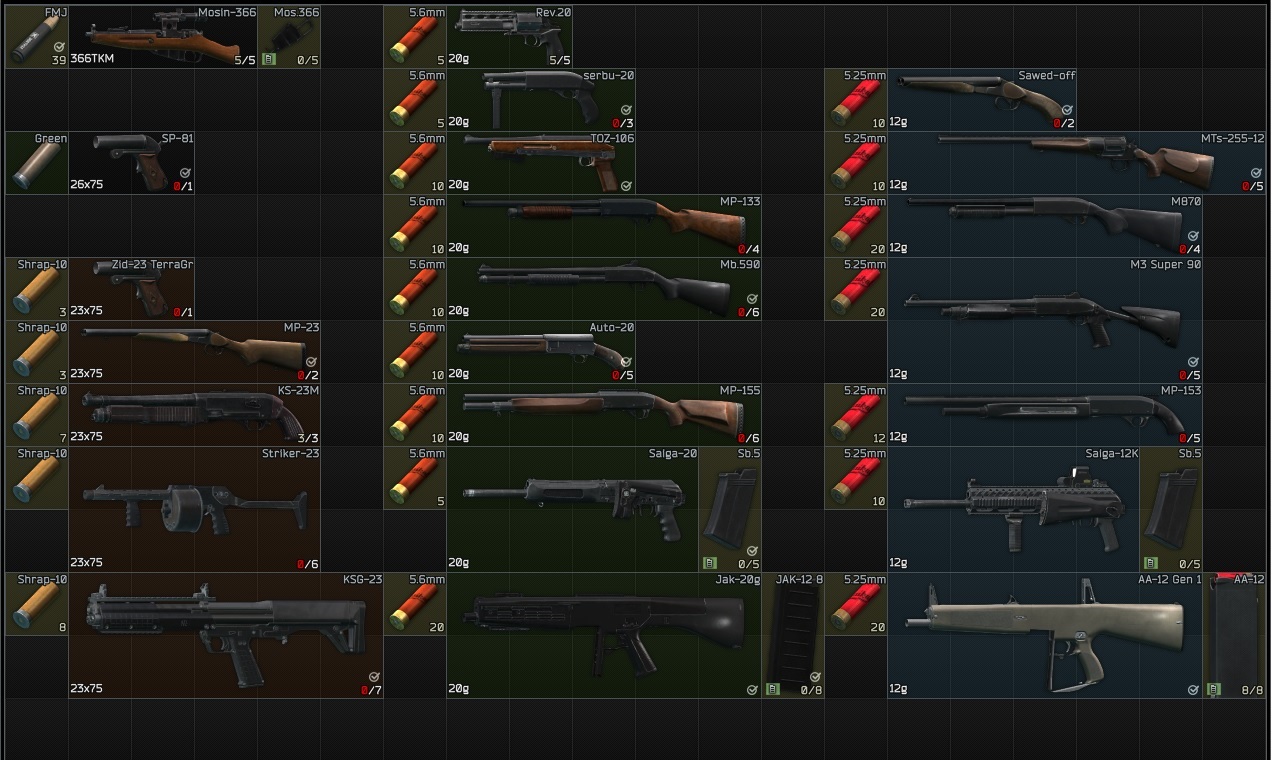Pick the 5.25mm shells beside MTs-255-12
The image size is (1272, 760).
856,162
